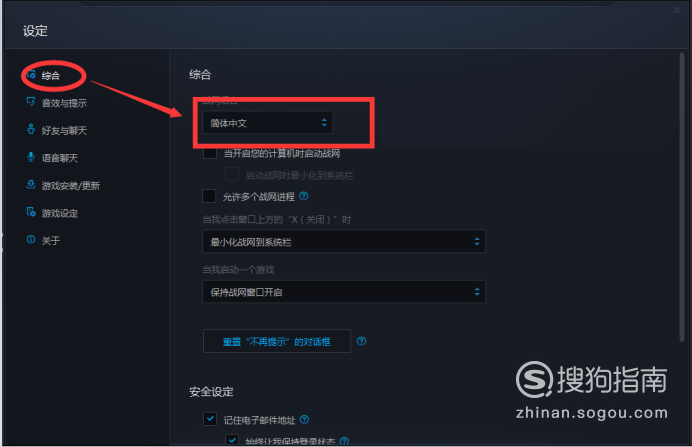Click the 重置"不再提示"的对话框 button

277,341
